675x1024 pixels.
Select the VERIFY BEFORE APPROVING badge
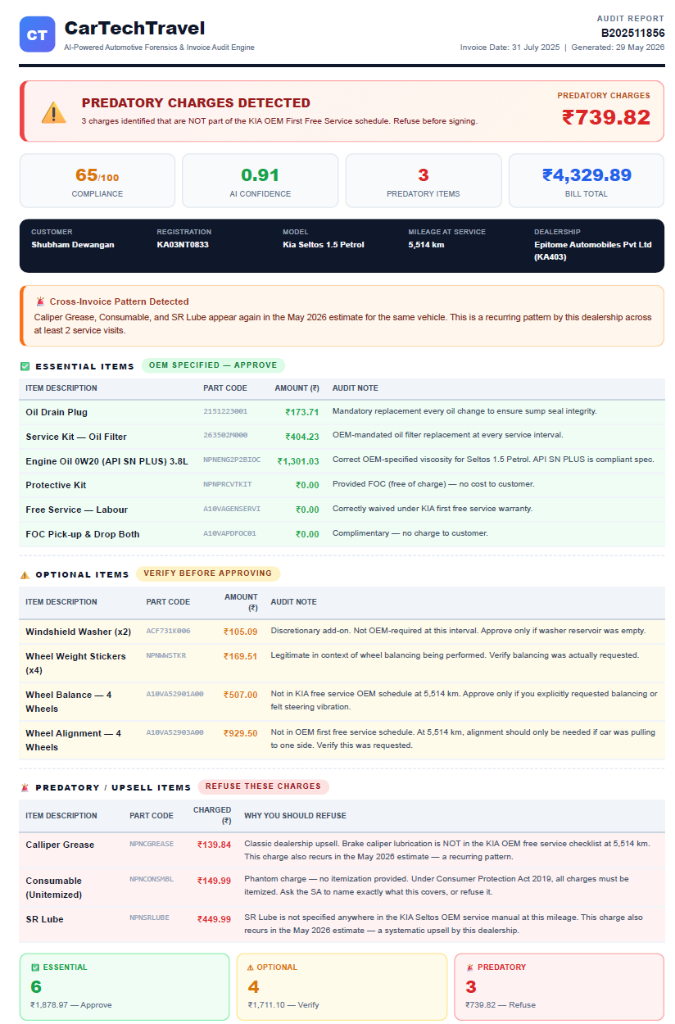[x=208, y=573]
